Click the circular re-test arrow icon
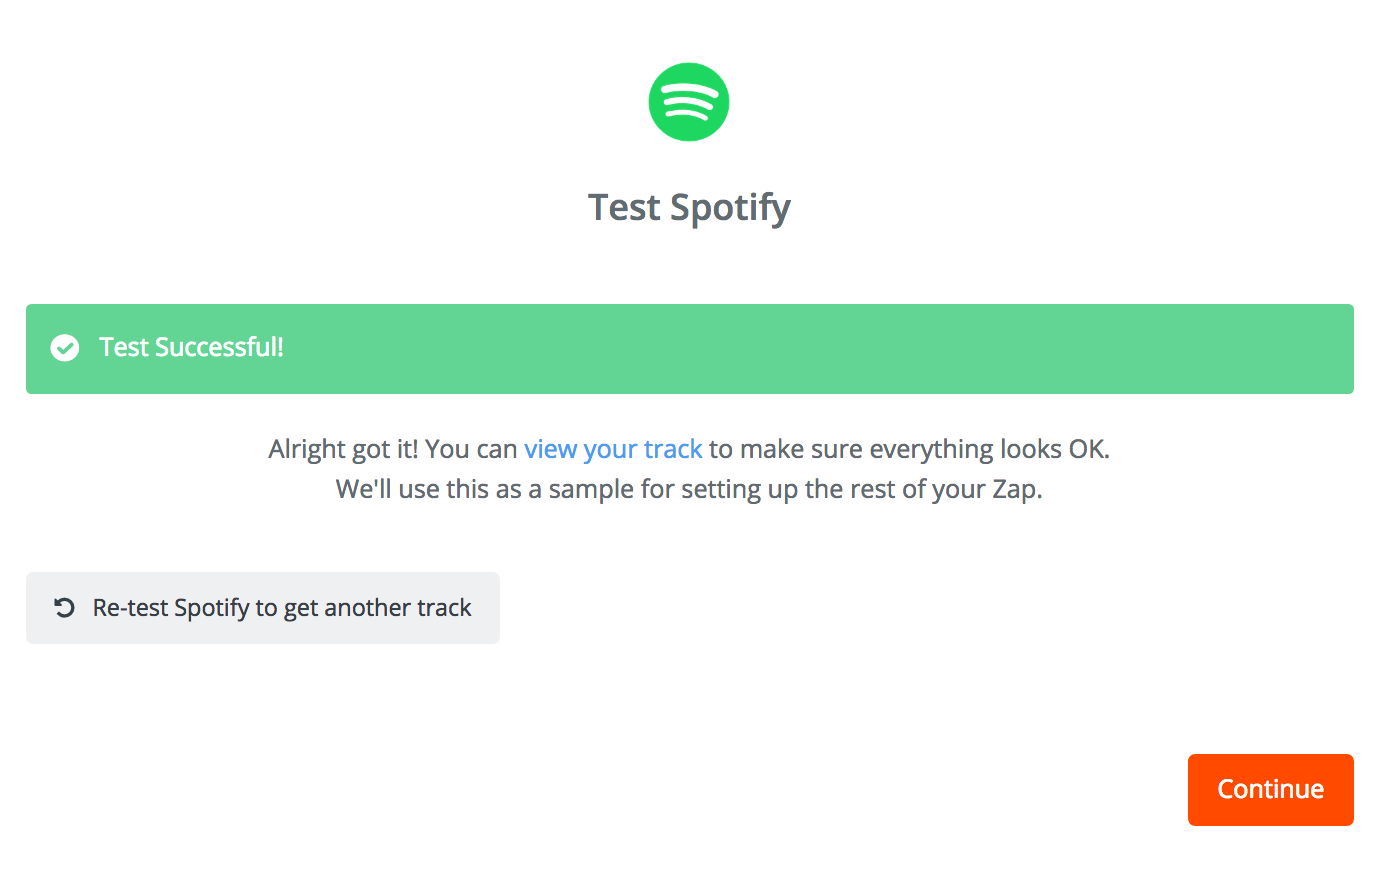Image resolution: width=1380 pixels, height=884 pixels. (x=64, y=608)
